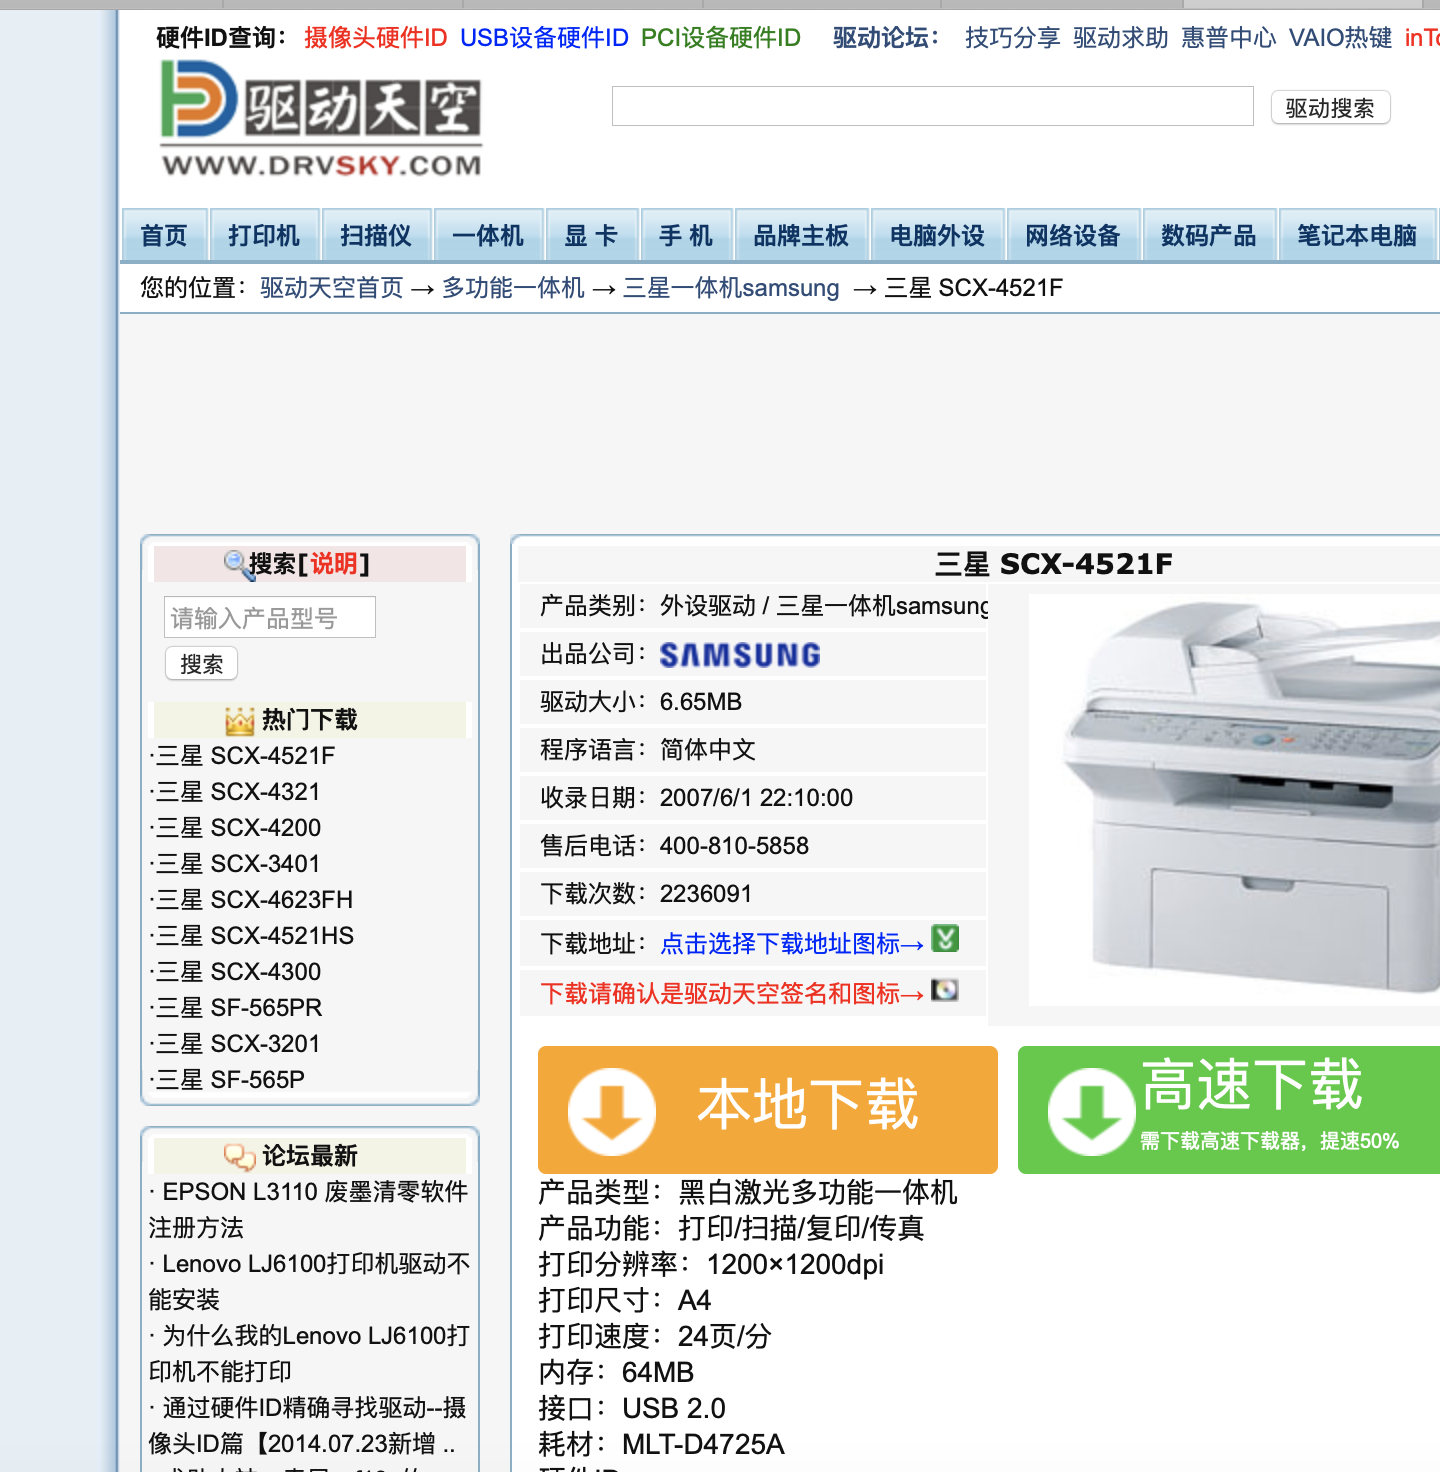Viewport: 1440px width, 1472px height.
Task: Click the 高速下载 download button
Action: click(1229, 1109)
